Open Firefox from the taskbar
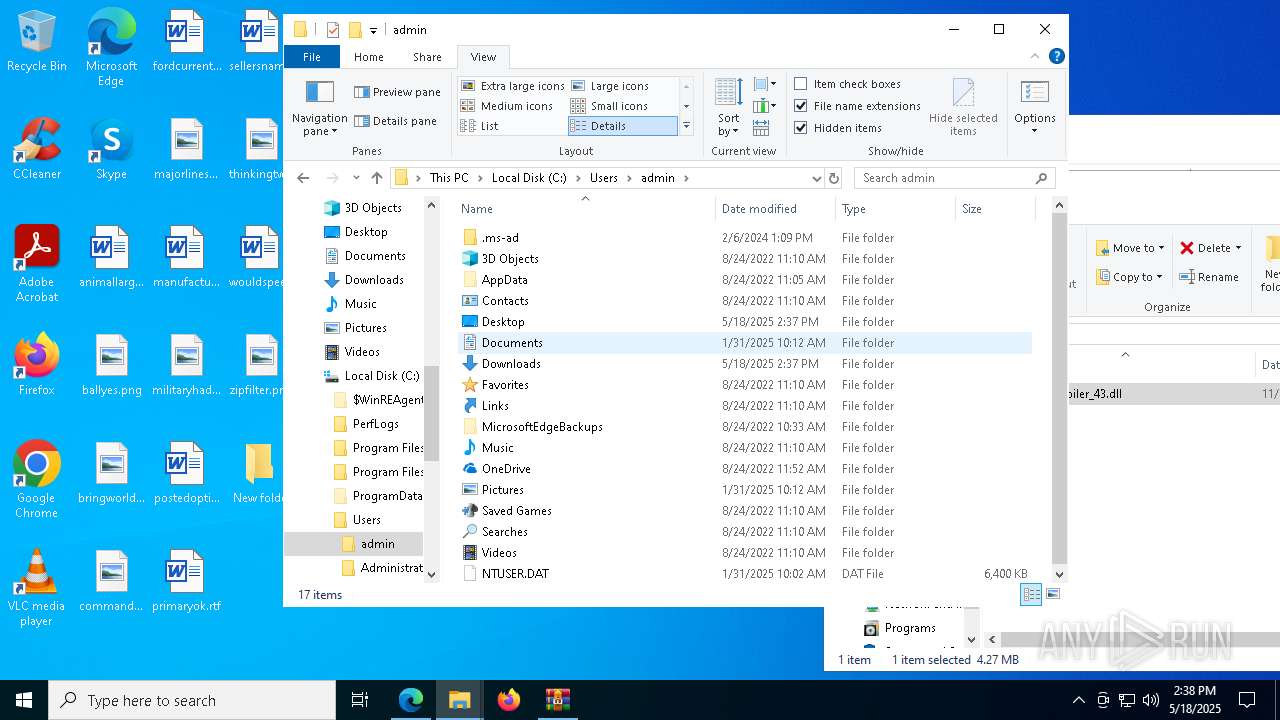Image resolution: width=1280 pixels, height=720 pixels. click(x=509, y=700)
